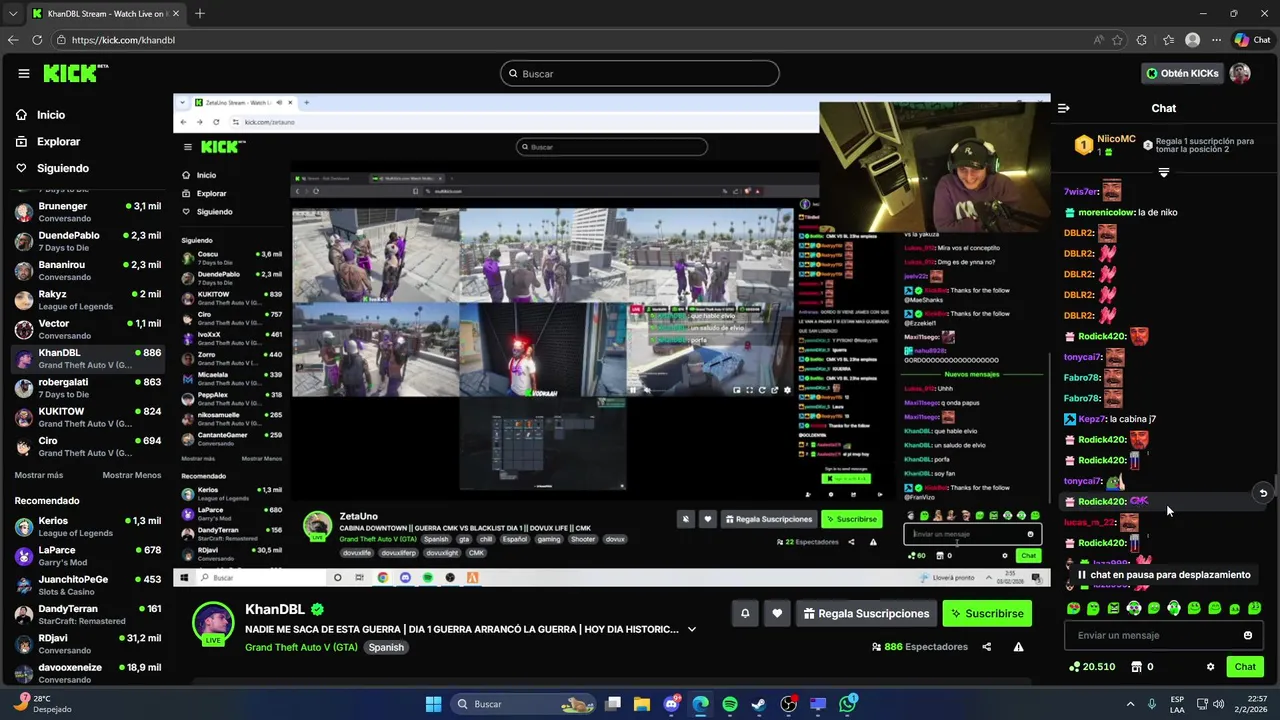This screenshot has height=720, width=1280.
Task: Resume chat via 'chat en pausa' banner
Action: tap(1164, 575)
